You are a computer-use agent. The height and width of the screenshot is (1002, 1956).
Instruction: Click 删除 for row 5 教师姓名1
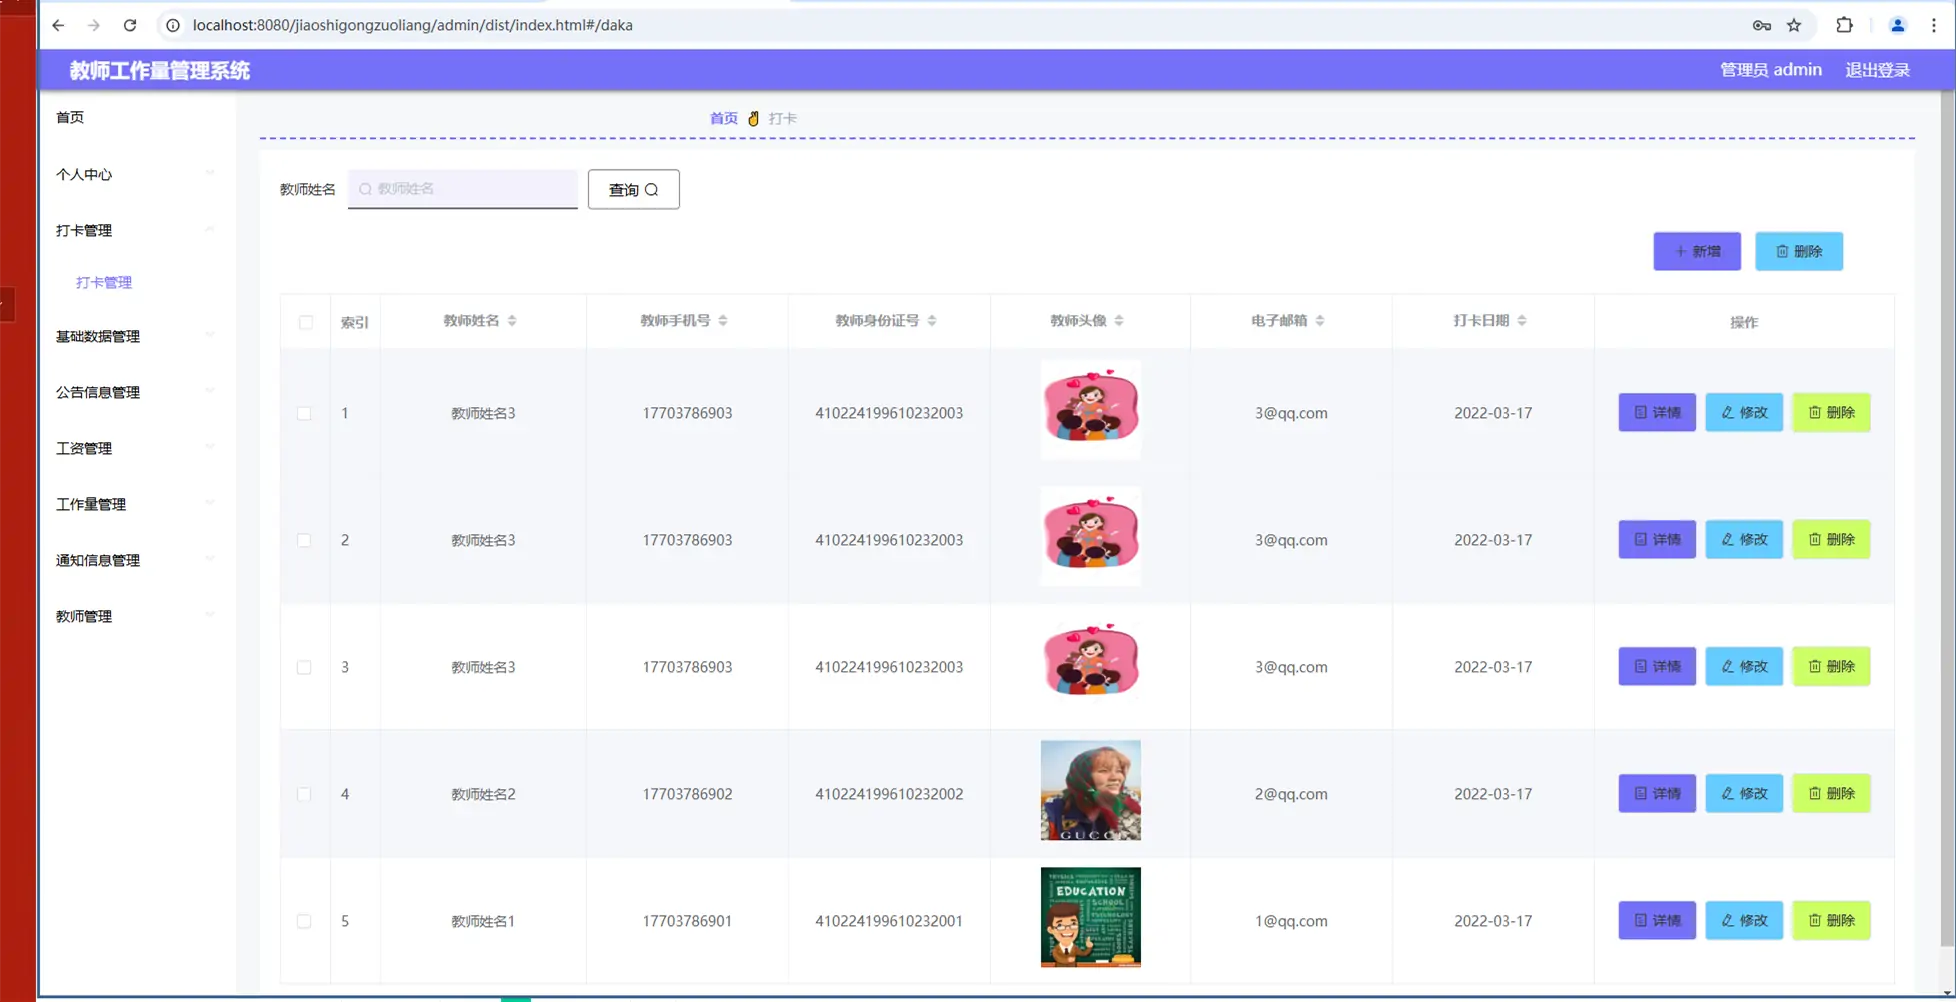1831,920
